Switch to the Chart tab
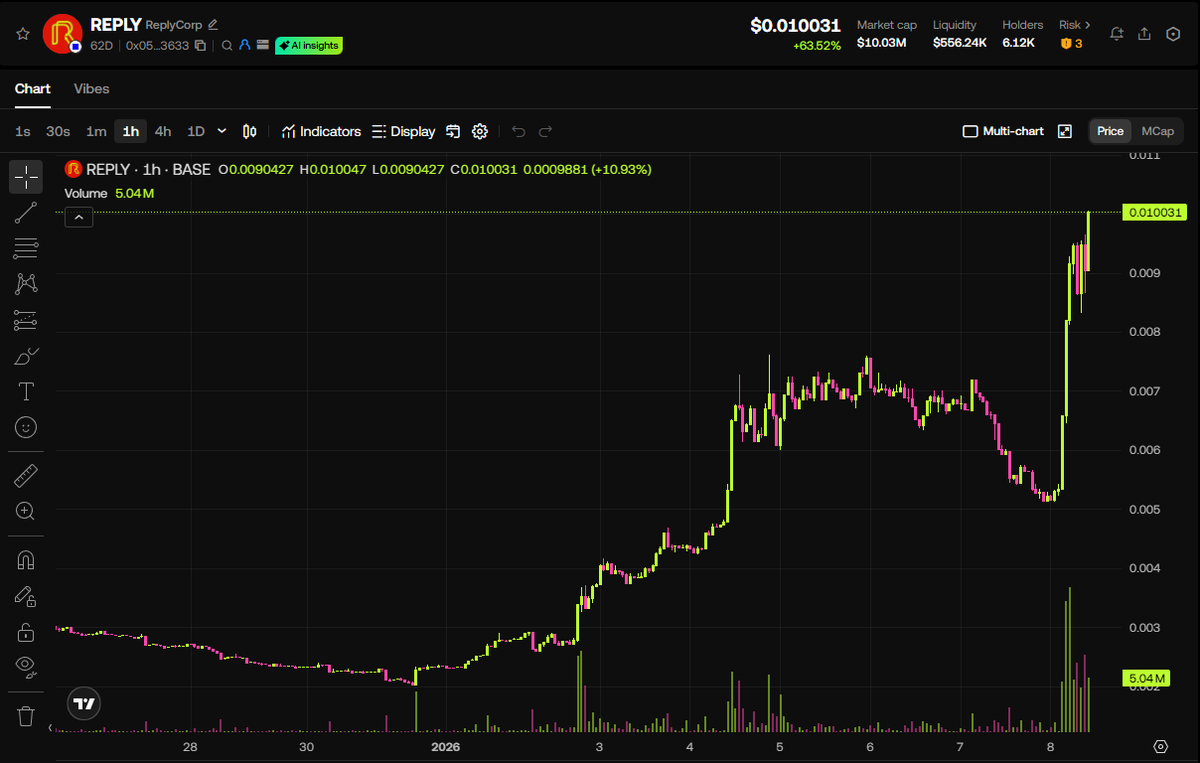The height and width of the screenshot is (763, 1200). 32,89
